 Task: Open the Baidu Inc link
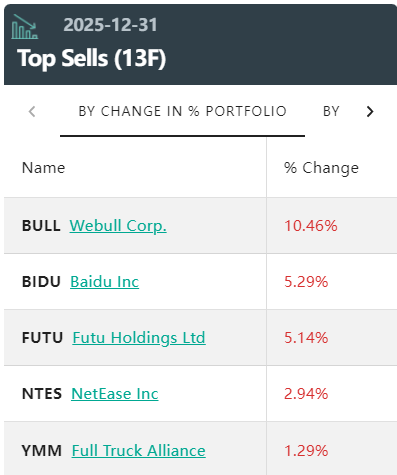[x=104, y=282]
